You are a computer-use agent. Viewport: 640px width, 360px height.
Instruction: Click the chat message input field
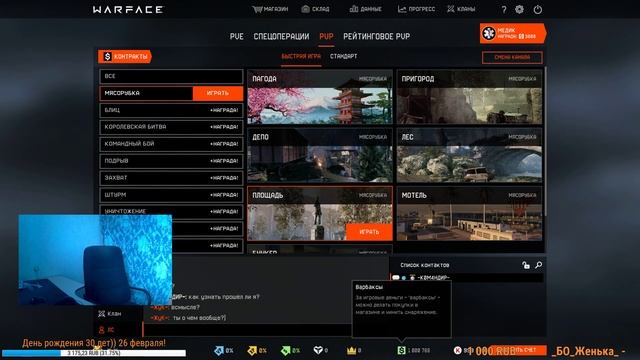247,330
